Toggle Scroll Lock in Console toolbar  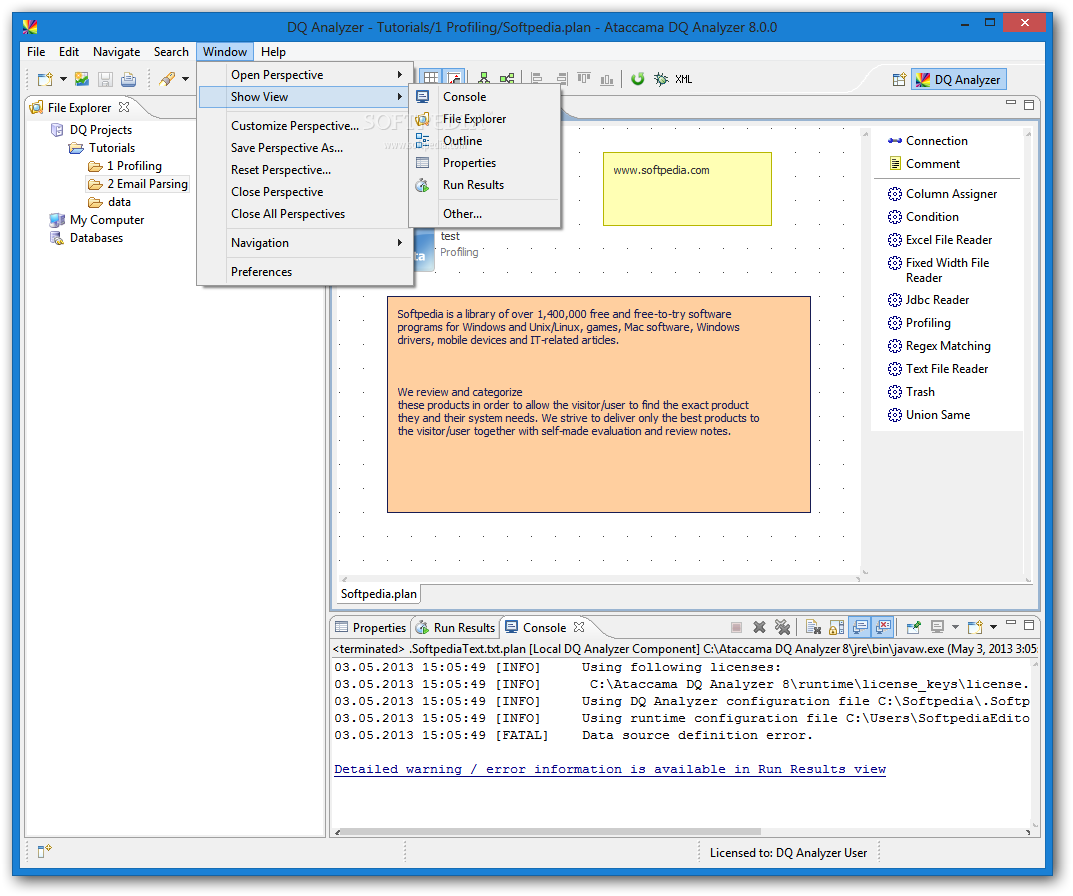tap(836, 627)
